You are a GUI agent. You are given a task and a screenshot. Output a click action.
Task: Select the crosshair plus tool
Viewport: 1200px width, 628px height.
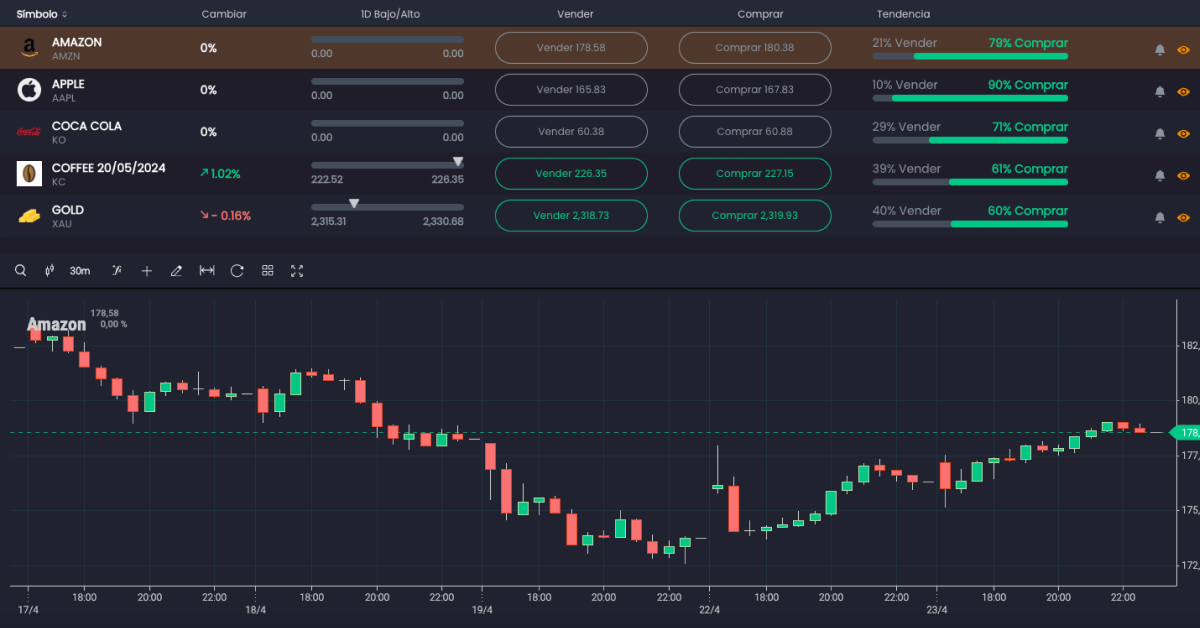point(147,271)
